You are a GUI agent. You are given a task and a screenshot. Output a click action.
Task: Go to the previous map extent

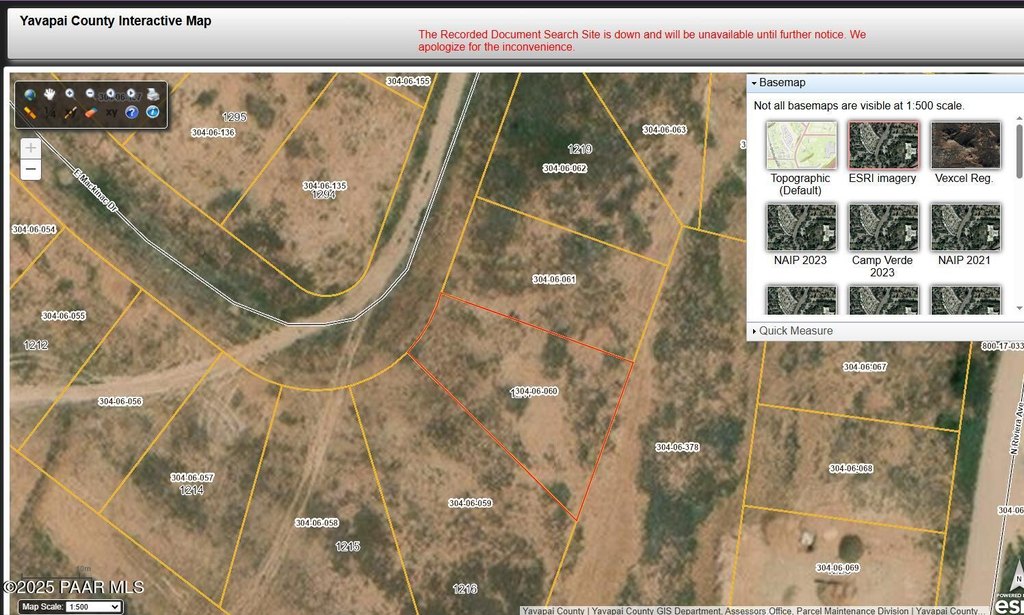(x=111, y=94)
